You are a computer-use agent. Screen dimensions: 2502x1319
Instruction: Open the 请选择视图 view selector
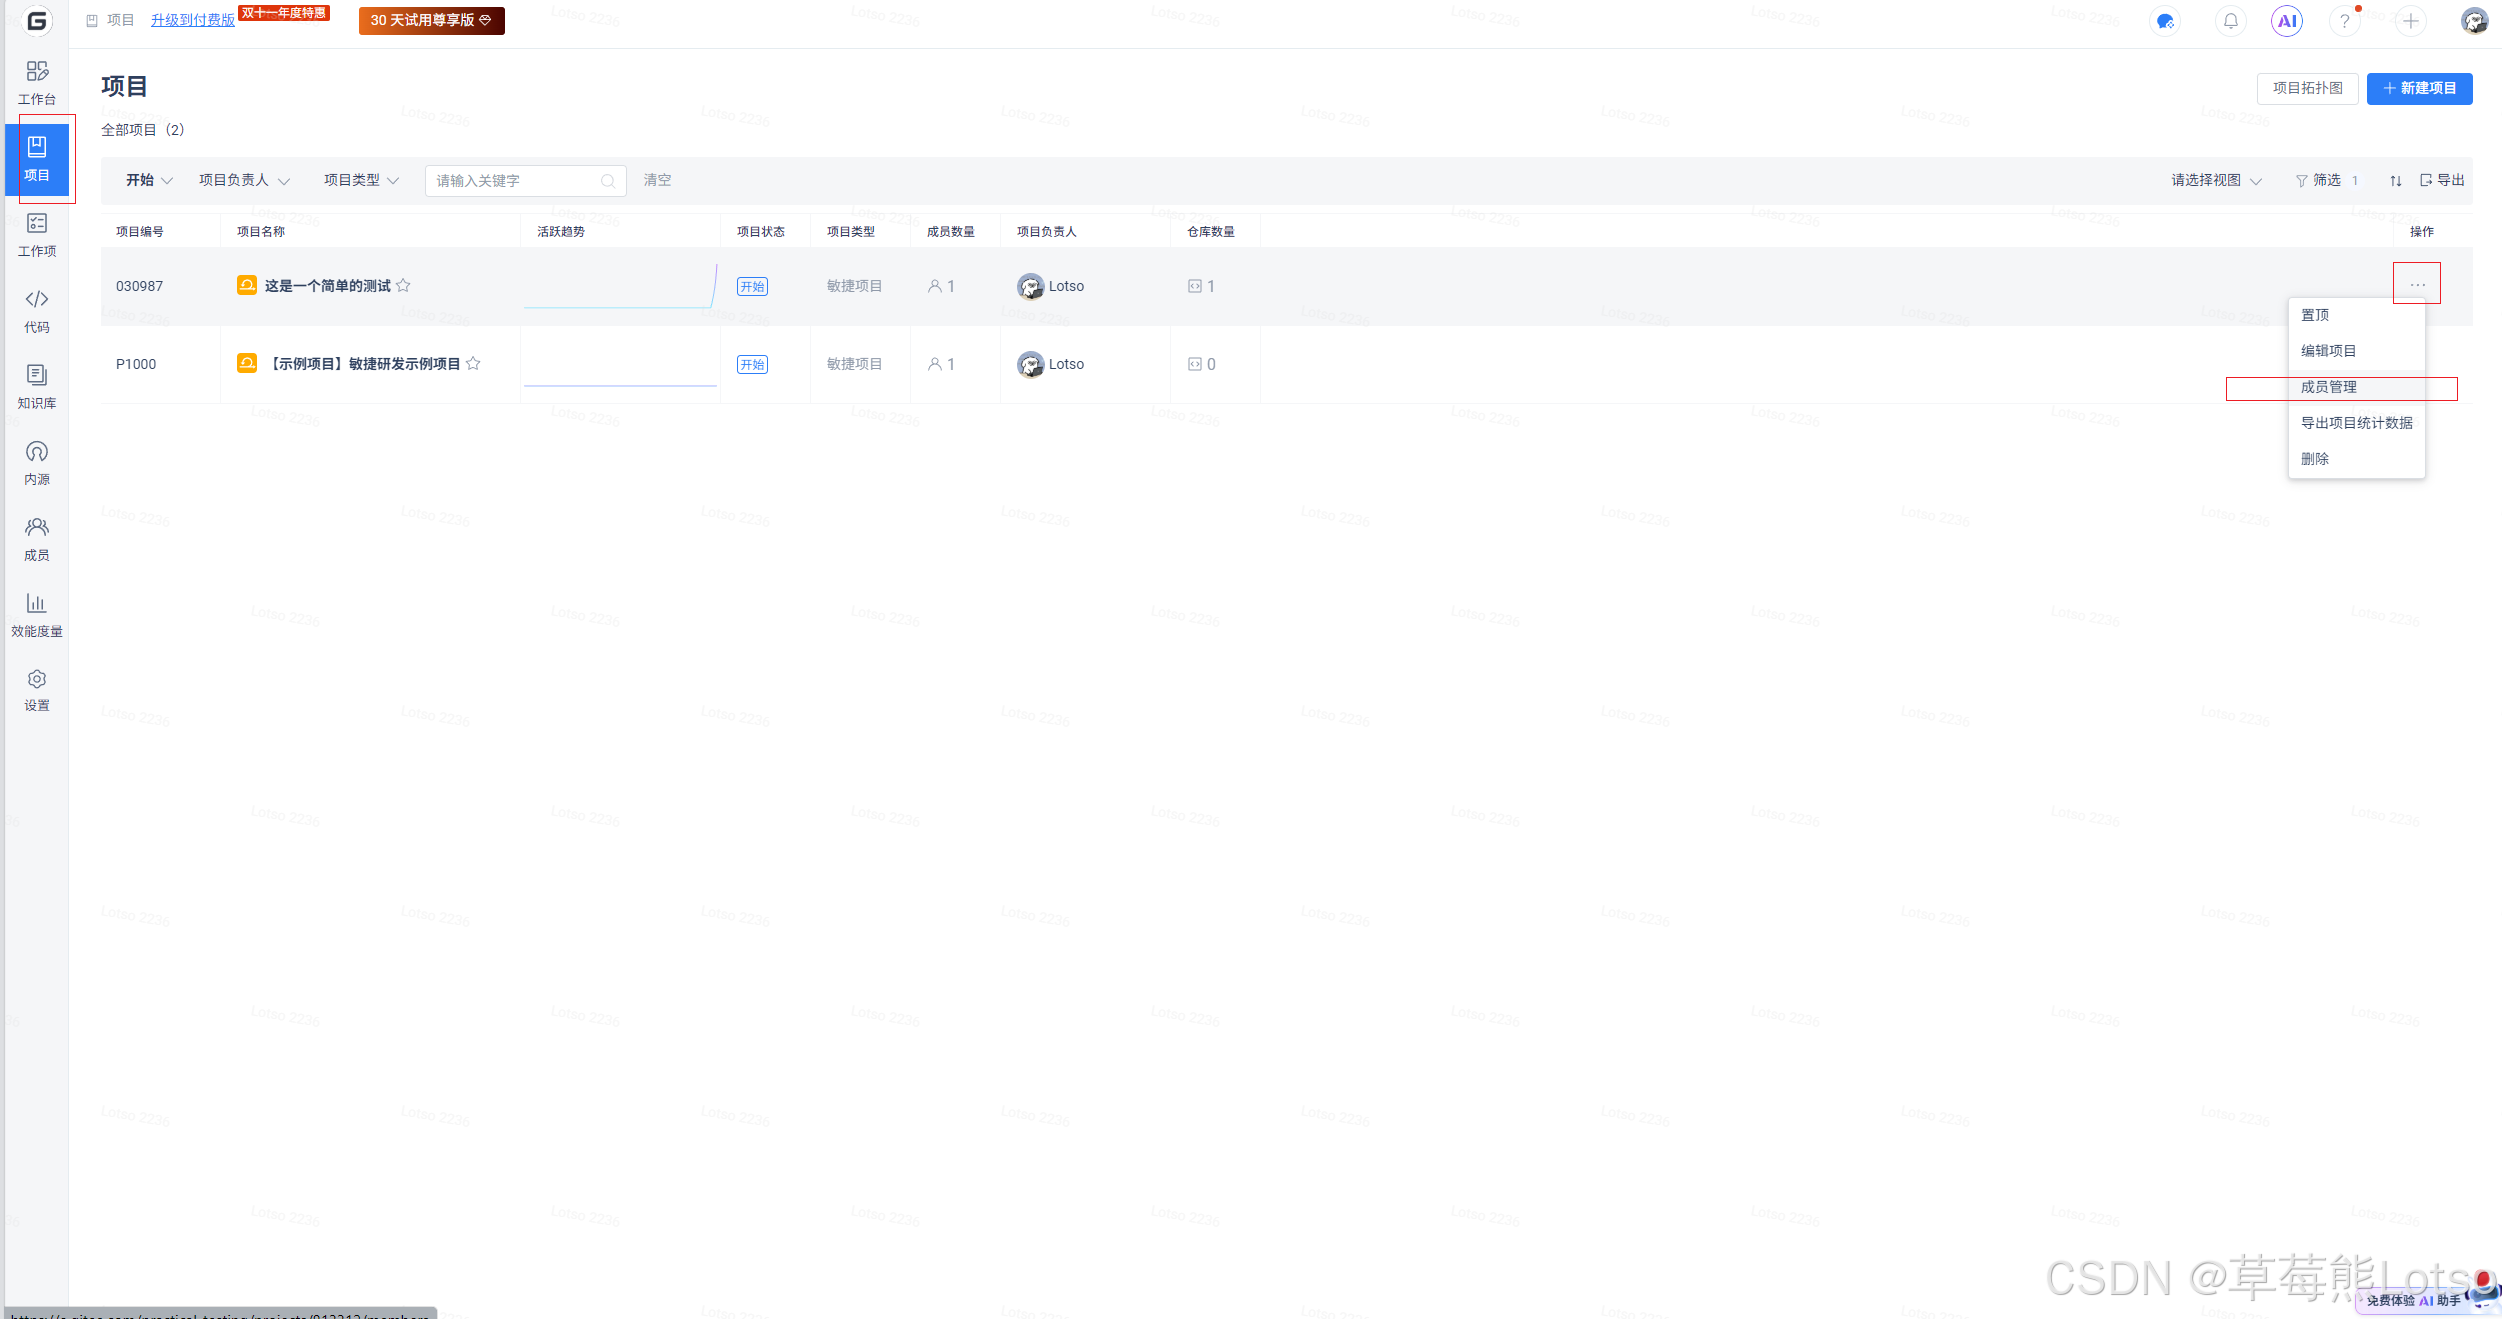[x=2215, y=180]
